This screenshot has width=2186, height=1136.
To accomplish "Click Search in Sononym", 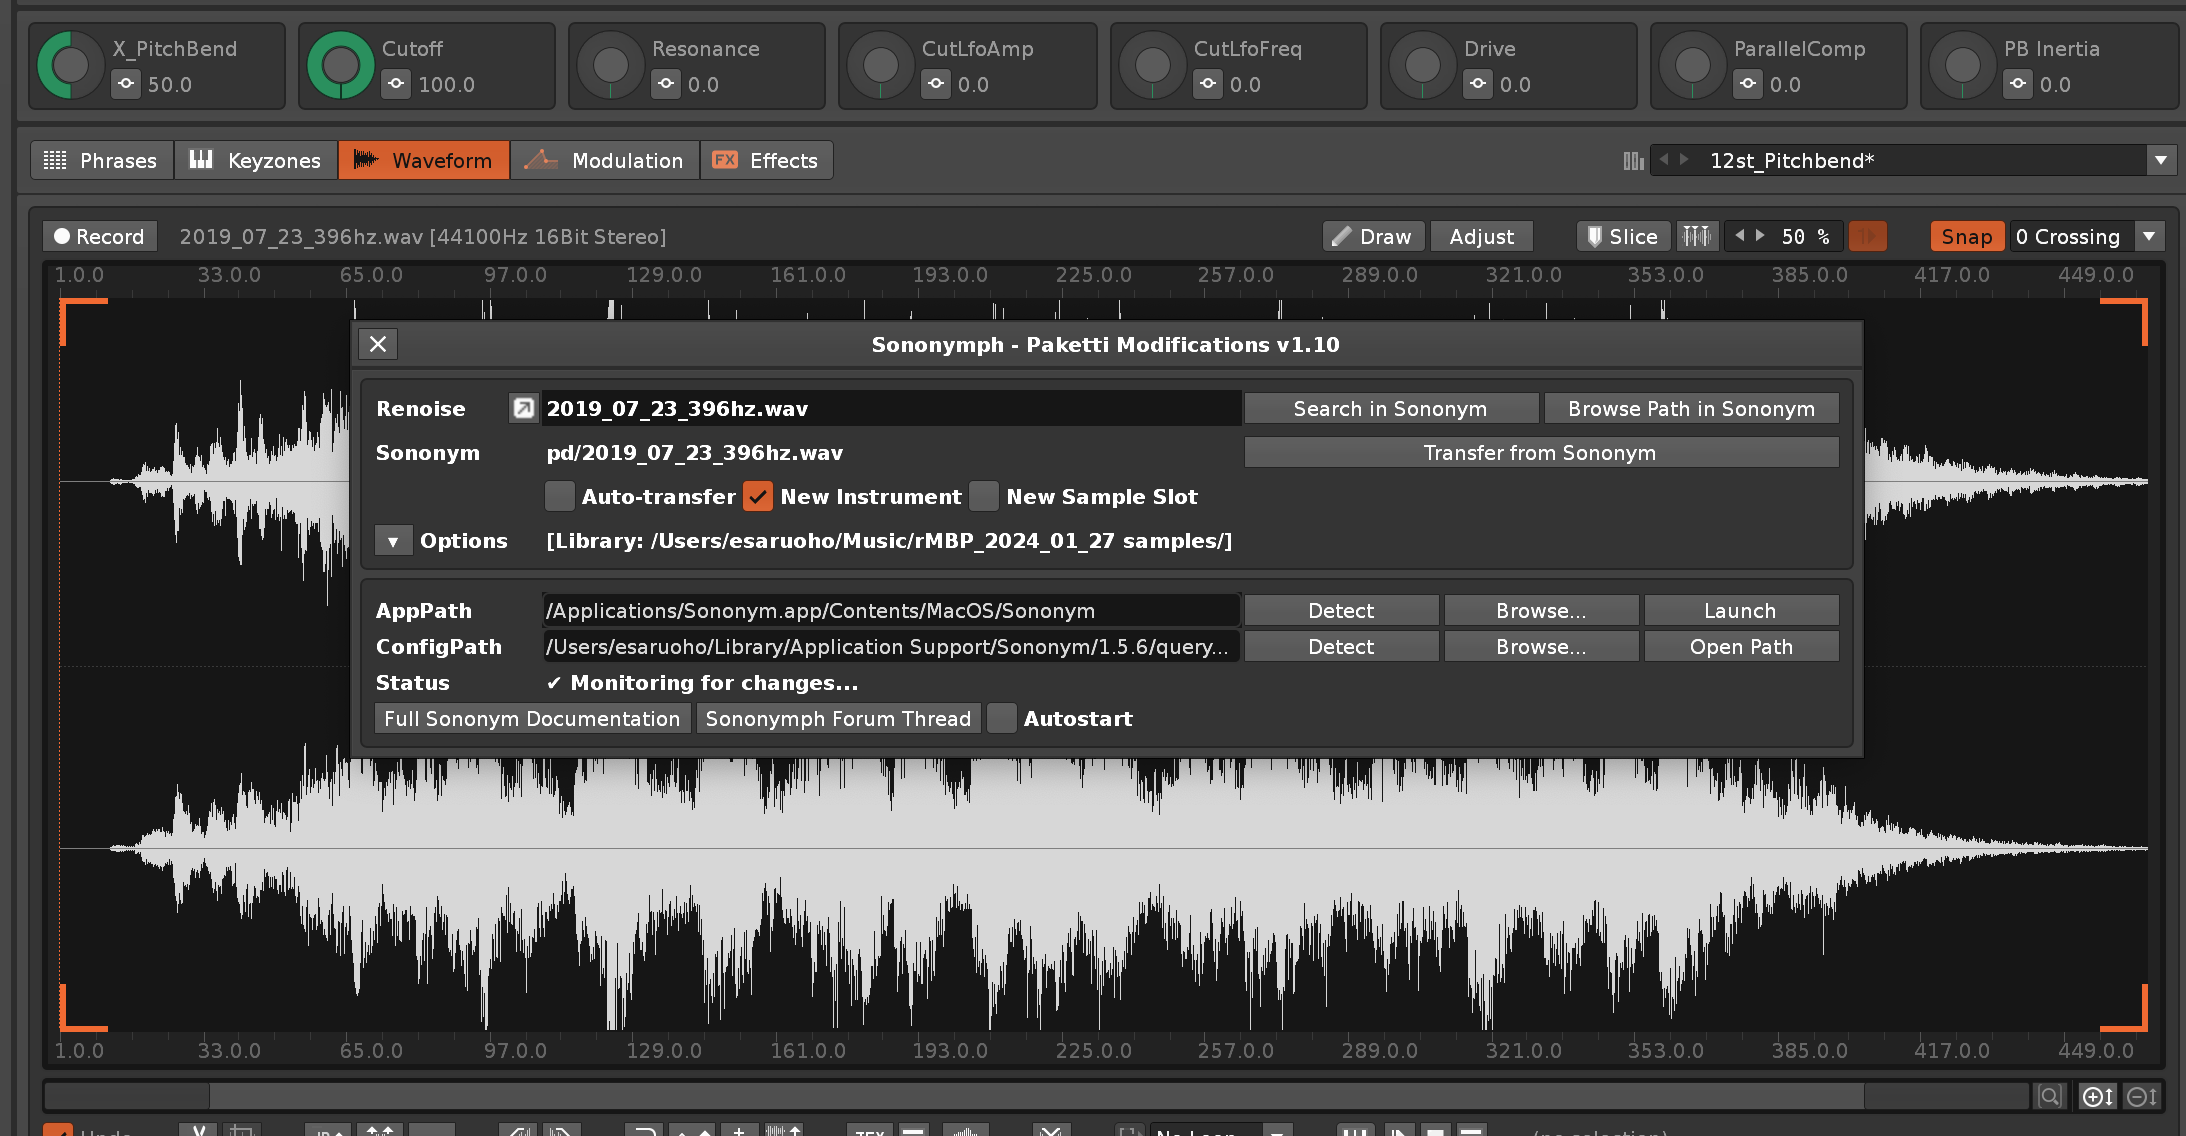I will (x=1390, y=408).
